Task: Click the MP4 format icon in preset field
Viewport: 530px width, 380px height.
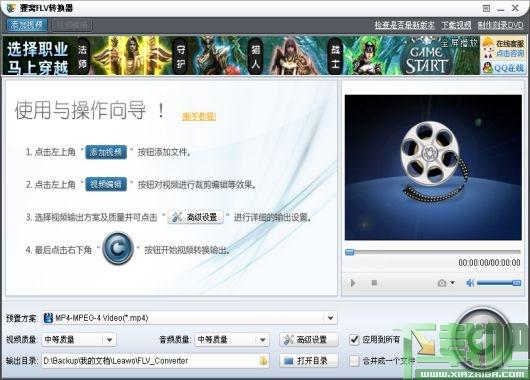Action: coord(48,318)
